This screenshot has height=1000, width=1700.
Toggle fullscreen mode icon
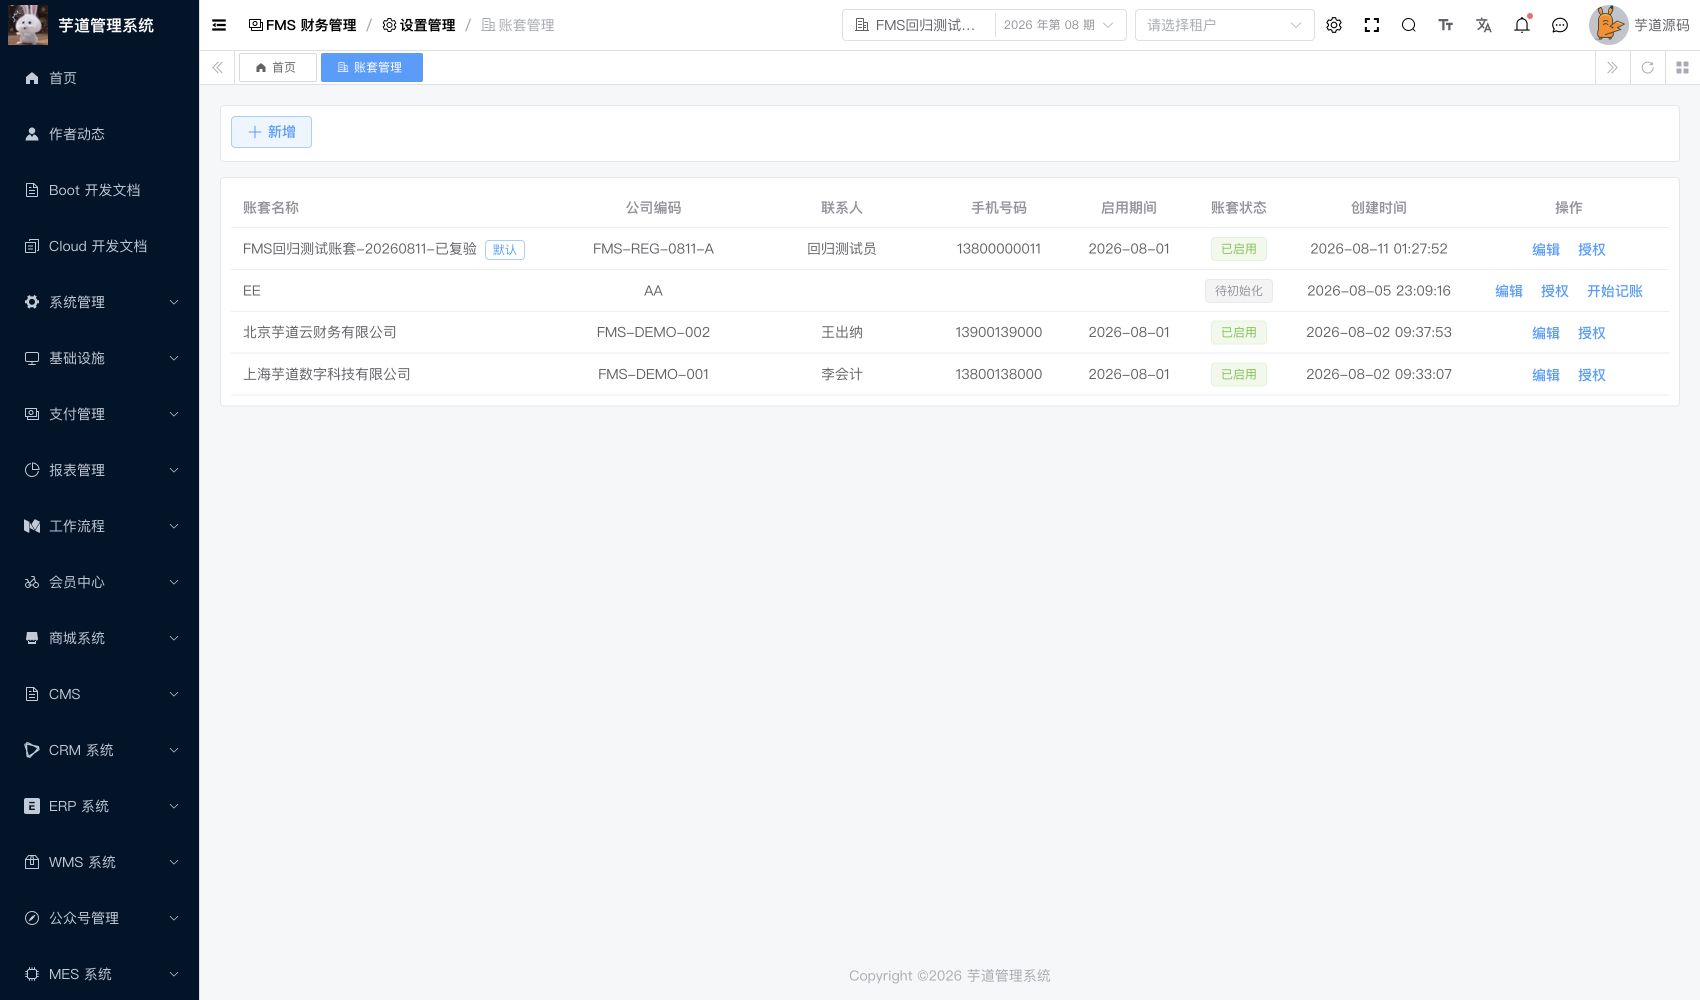coord(1372,25)
